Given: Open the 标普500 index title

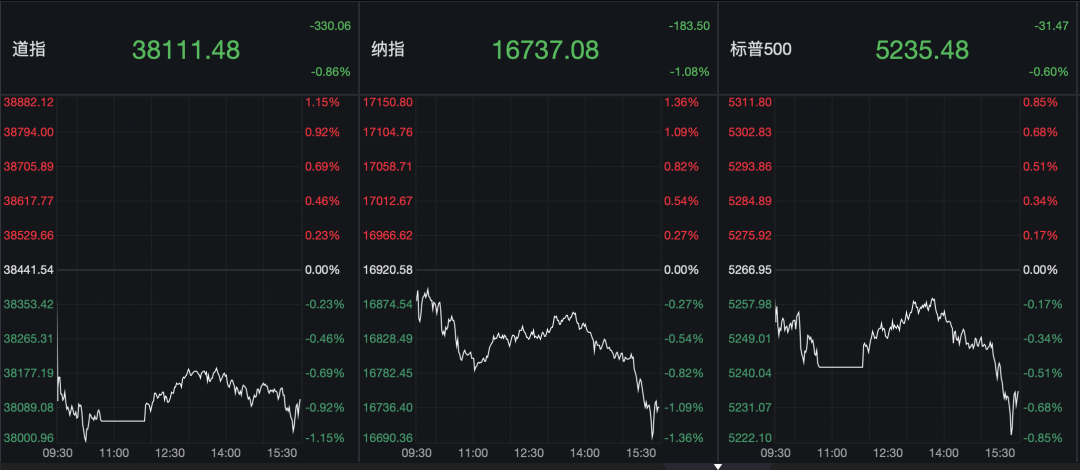Looking at the screenshot, I should pos(760,49).
